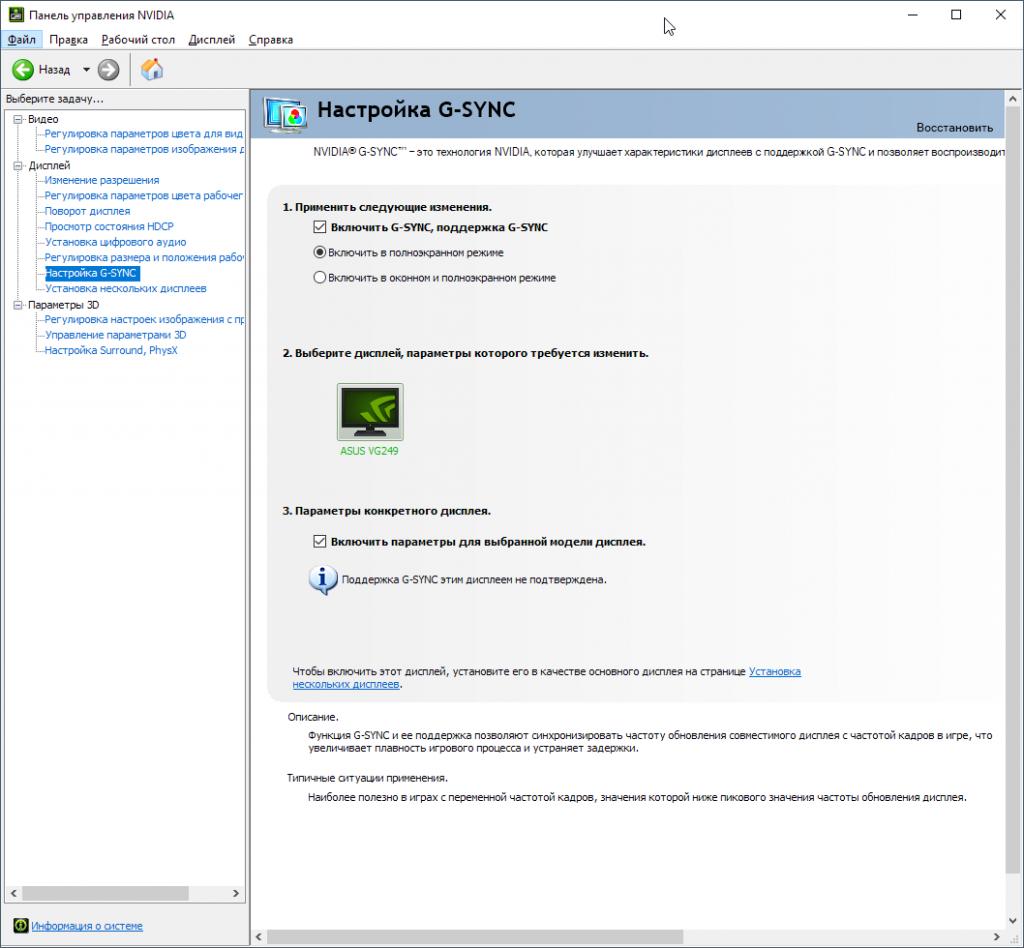Select Включить в оконном и полноэкранном режиме
This screenshot has height=948, width=1024.
click(319, 277)
